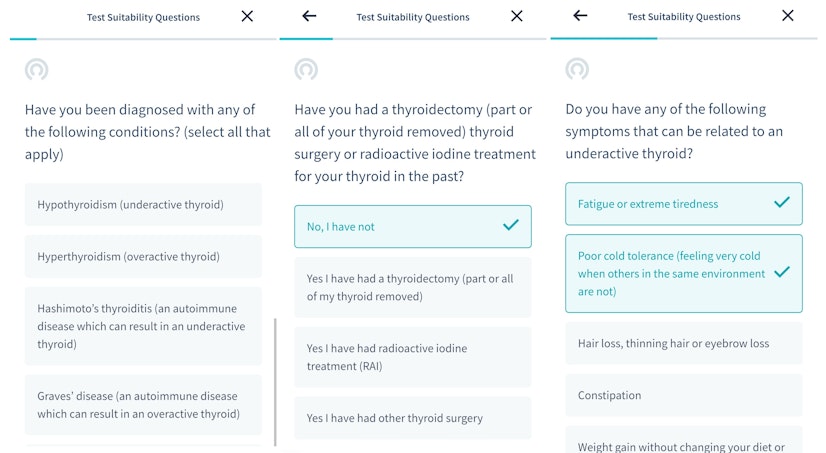Click the first panel's vertical scrollbar
Image resolution: width=826 pixels, height=453 pixels.
tap(274, 380)
